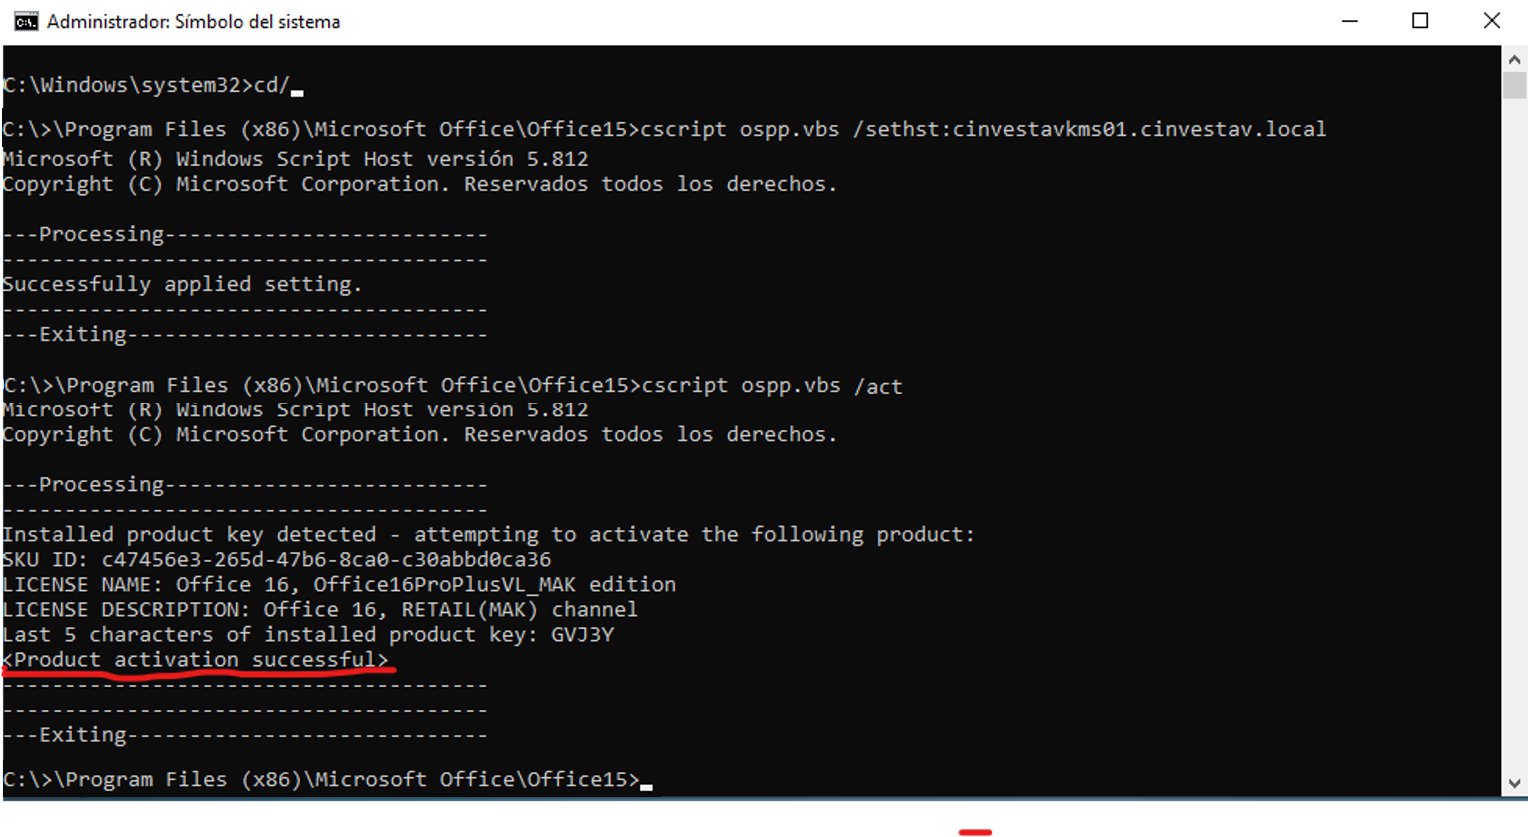Click the 'cscript ospp.vbs /act' command
1528x837 pixels.
tap(771, 386)
